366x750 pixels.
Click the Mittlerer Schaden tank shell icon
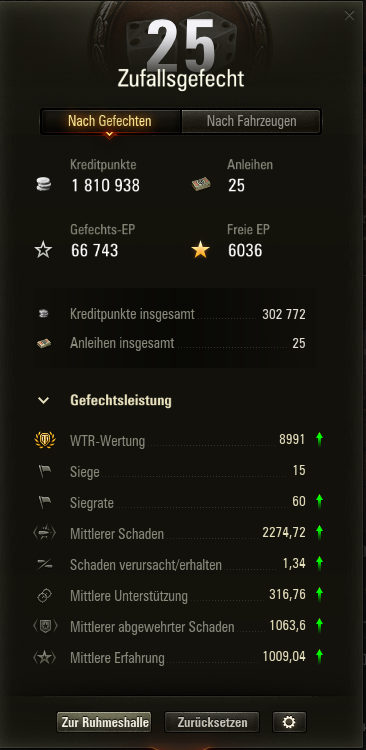[44, 533]
